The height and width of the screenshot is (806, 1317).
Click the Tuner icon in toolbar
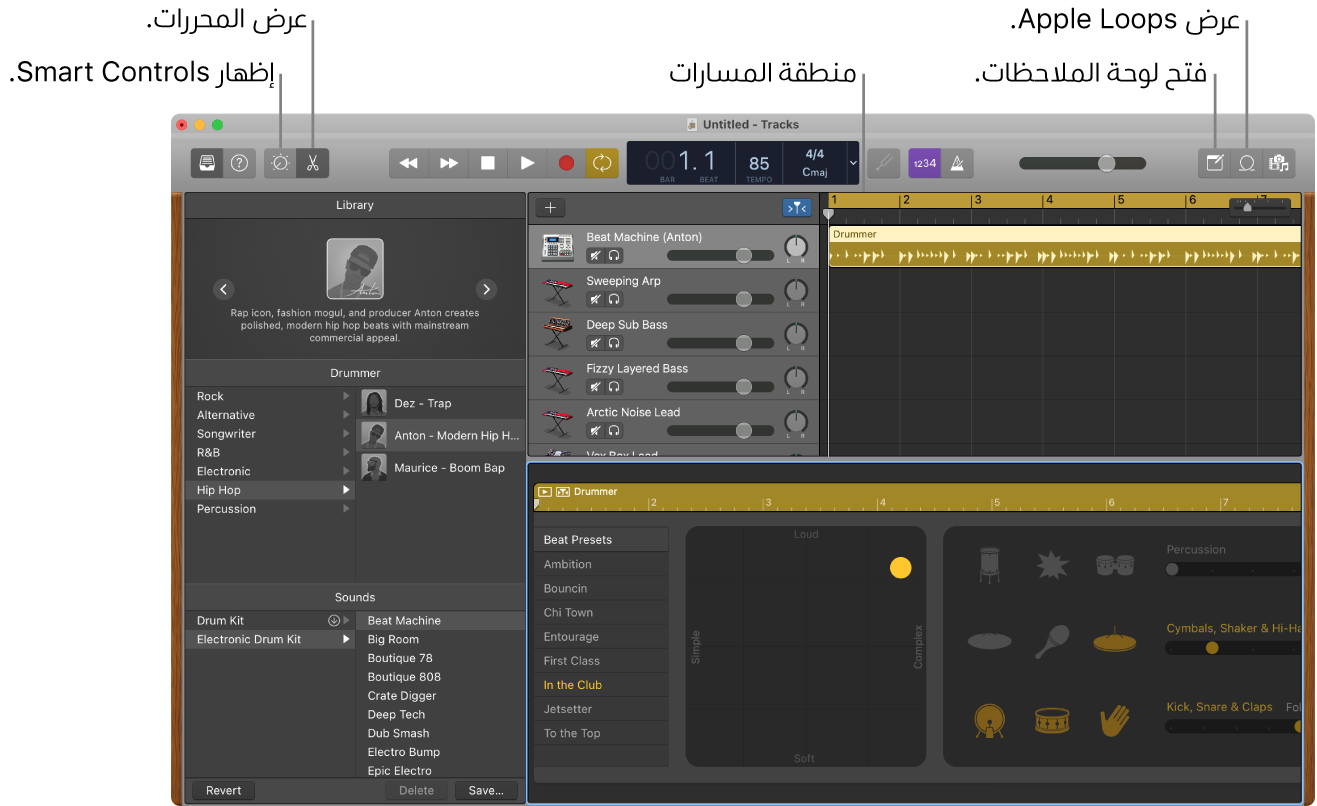tap(883, 163)
